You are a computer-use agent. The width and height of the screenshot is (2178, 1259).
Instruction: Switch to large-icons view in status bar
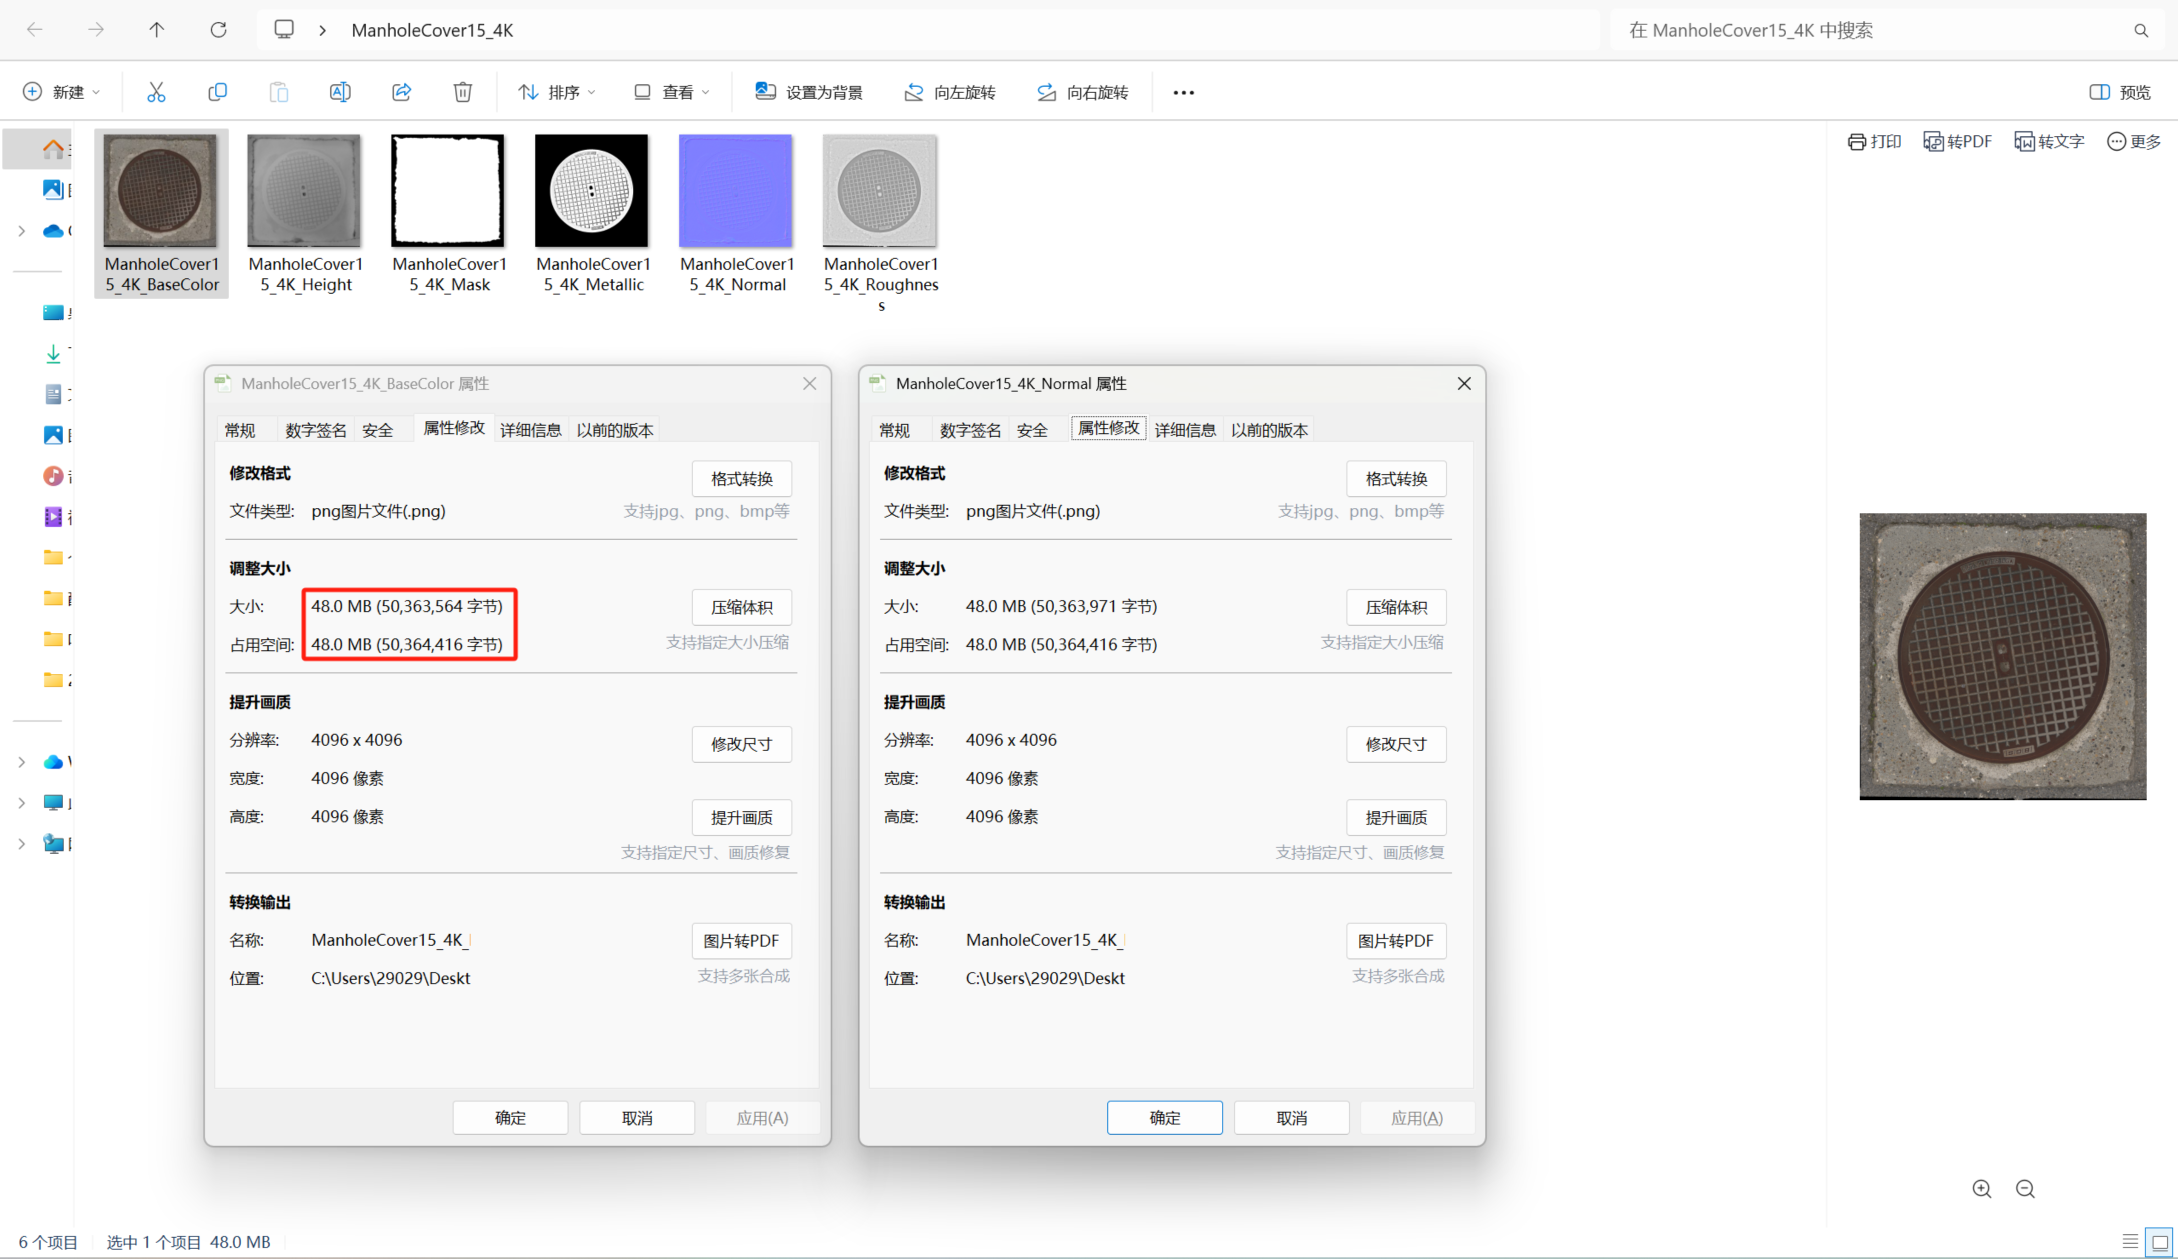(x=2159, y=1242)
